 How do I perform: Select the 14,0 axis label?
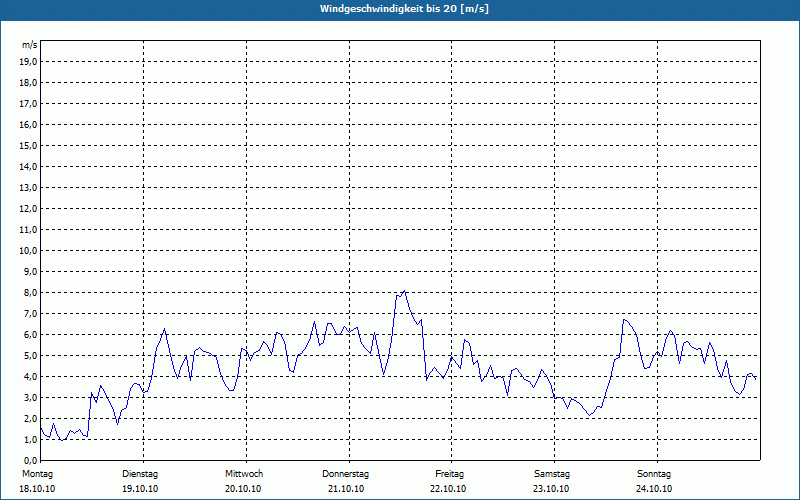point(29,166)
